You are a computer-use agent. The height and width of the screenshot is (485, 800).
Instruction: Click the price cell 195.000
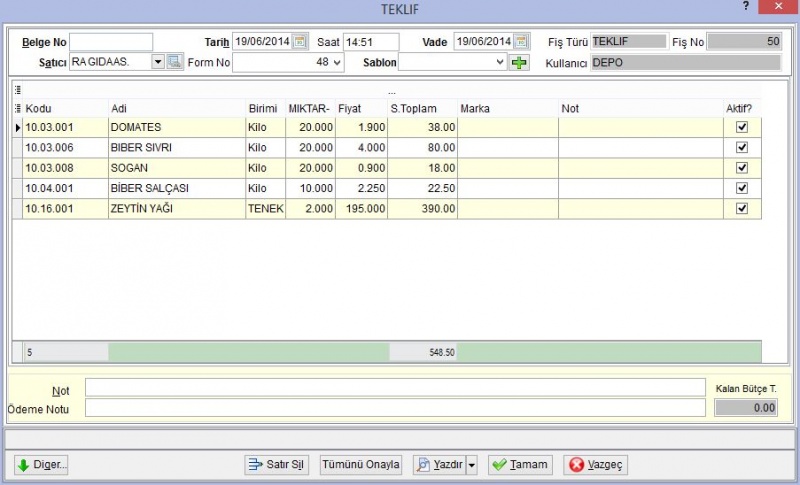(x=361, y=209)
